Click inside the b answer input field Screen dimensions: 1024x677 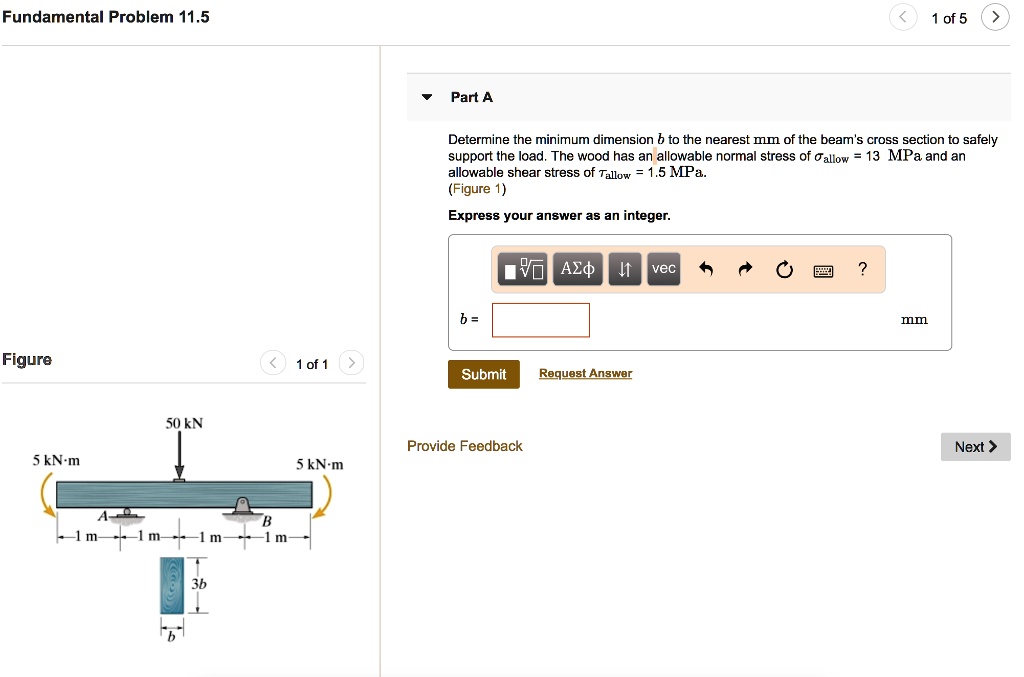540,319
